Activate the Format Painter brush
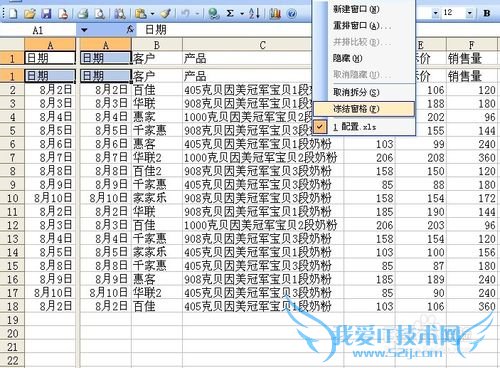The height and width of the screenshot is (368, 500). tap(166, 14)
